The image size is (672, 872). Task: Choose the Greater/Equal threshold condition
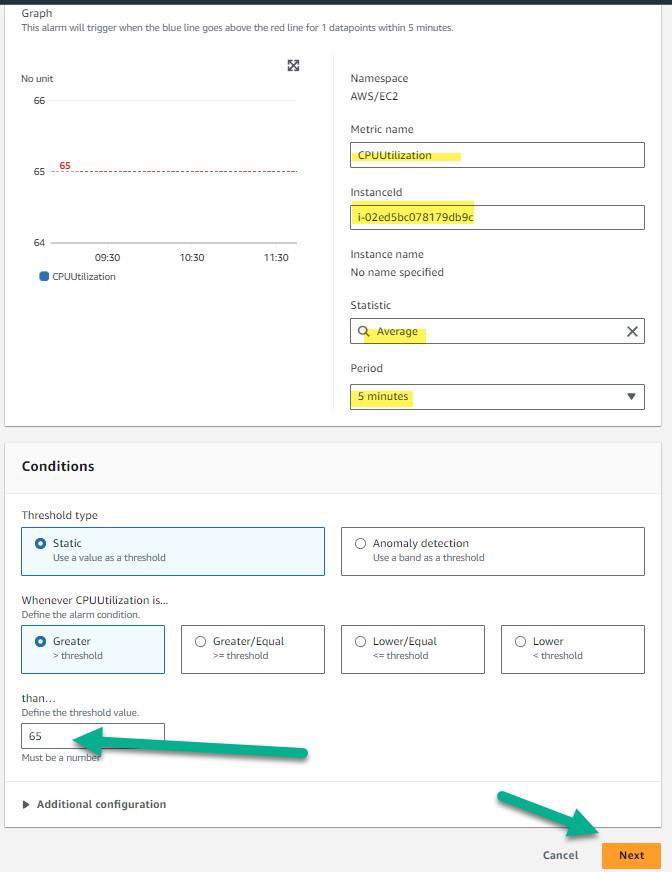[201, 642]
